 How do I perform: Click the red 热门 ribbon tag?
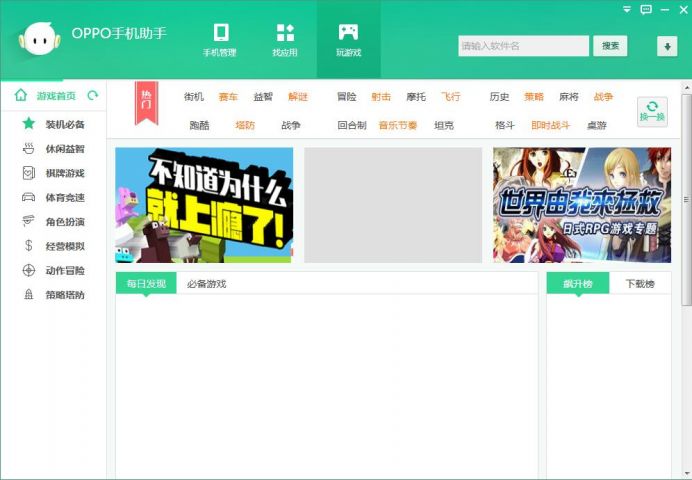coord(147,103)
